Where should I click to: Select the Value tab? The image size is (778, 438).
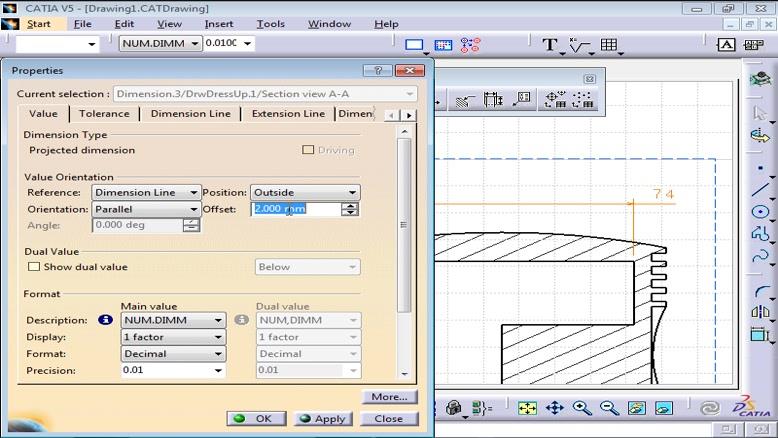click(x=43, y=114)
